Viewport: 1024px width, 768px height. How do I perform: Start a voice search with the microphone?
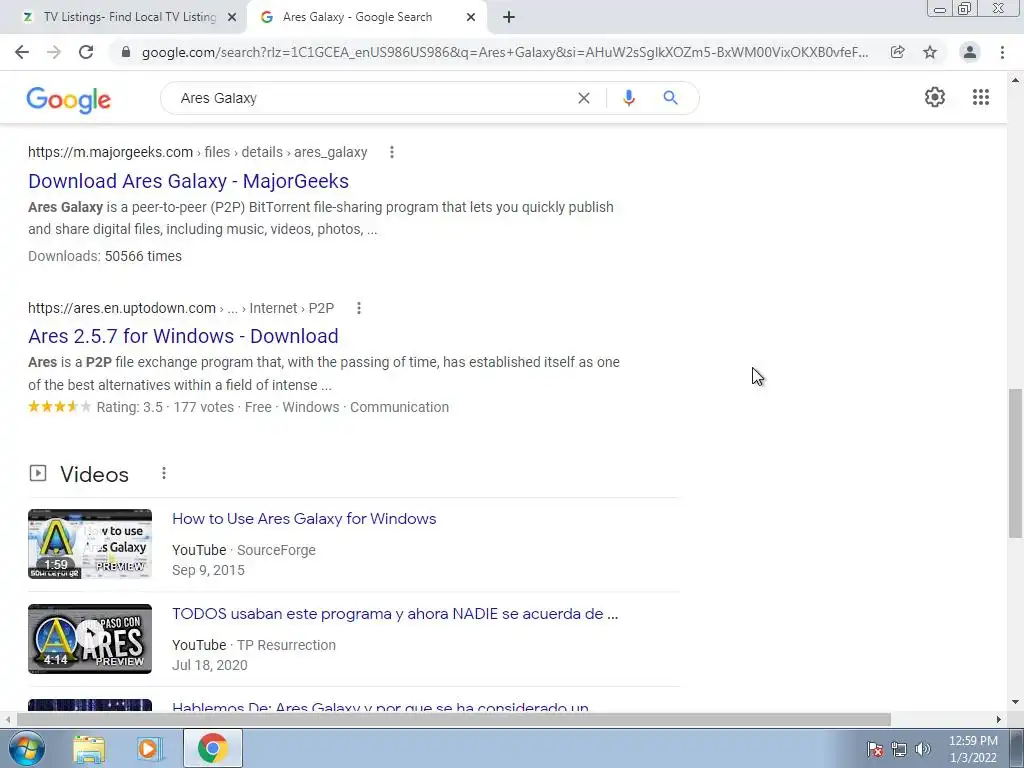628,98
